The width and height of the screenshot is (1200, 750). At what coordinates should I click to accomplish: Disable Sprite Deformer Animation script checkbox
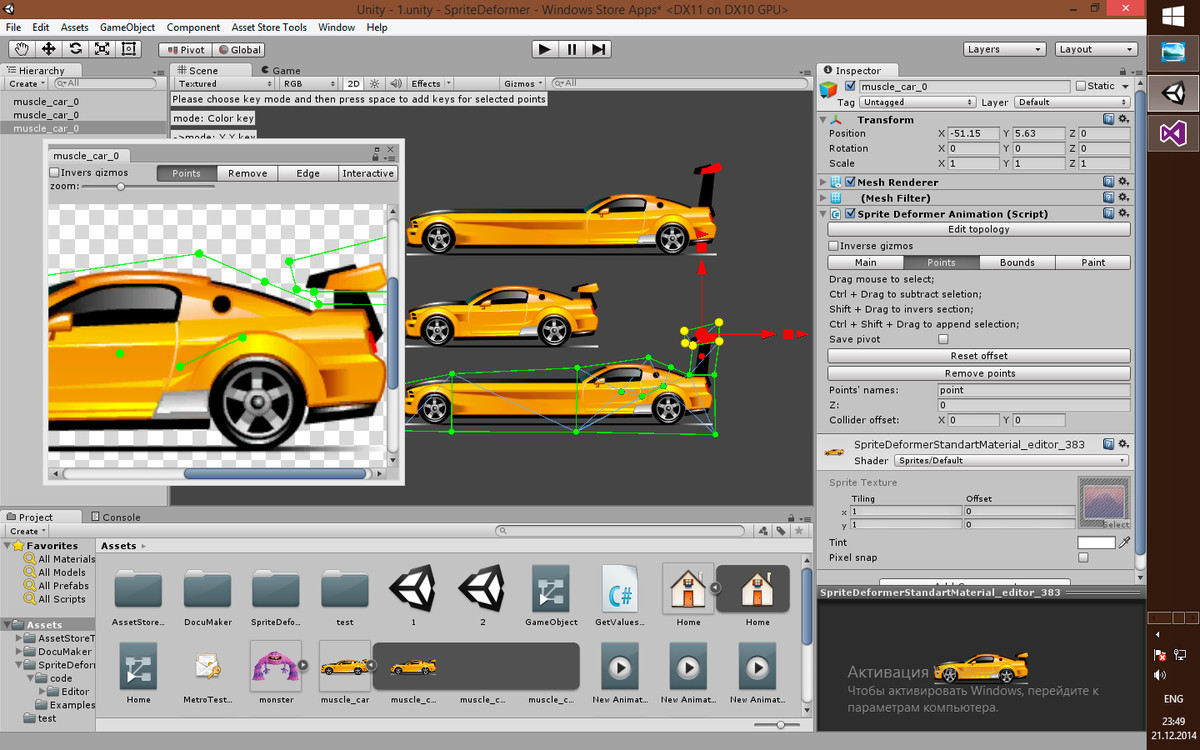point(850,214)
